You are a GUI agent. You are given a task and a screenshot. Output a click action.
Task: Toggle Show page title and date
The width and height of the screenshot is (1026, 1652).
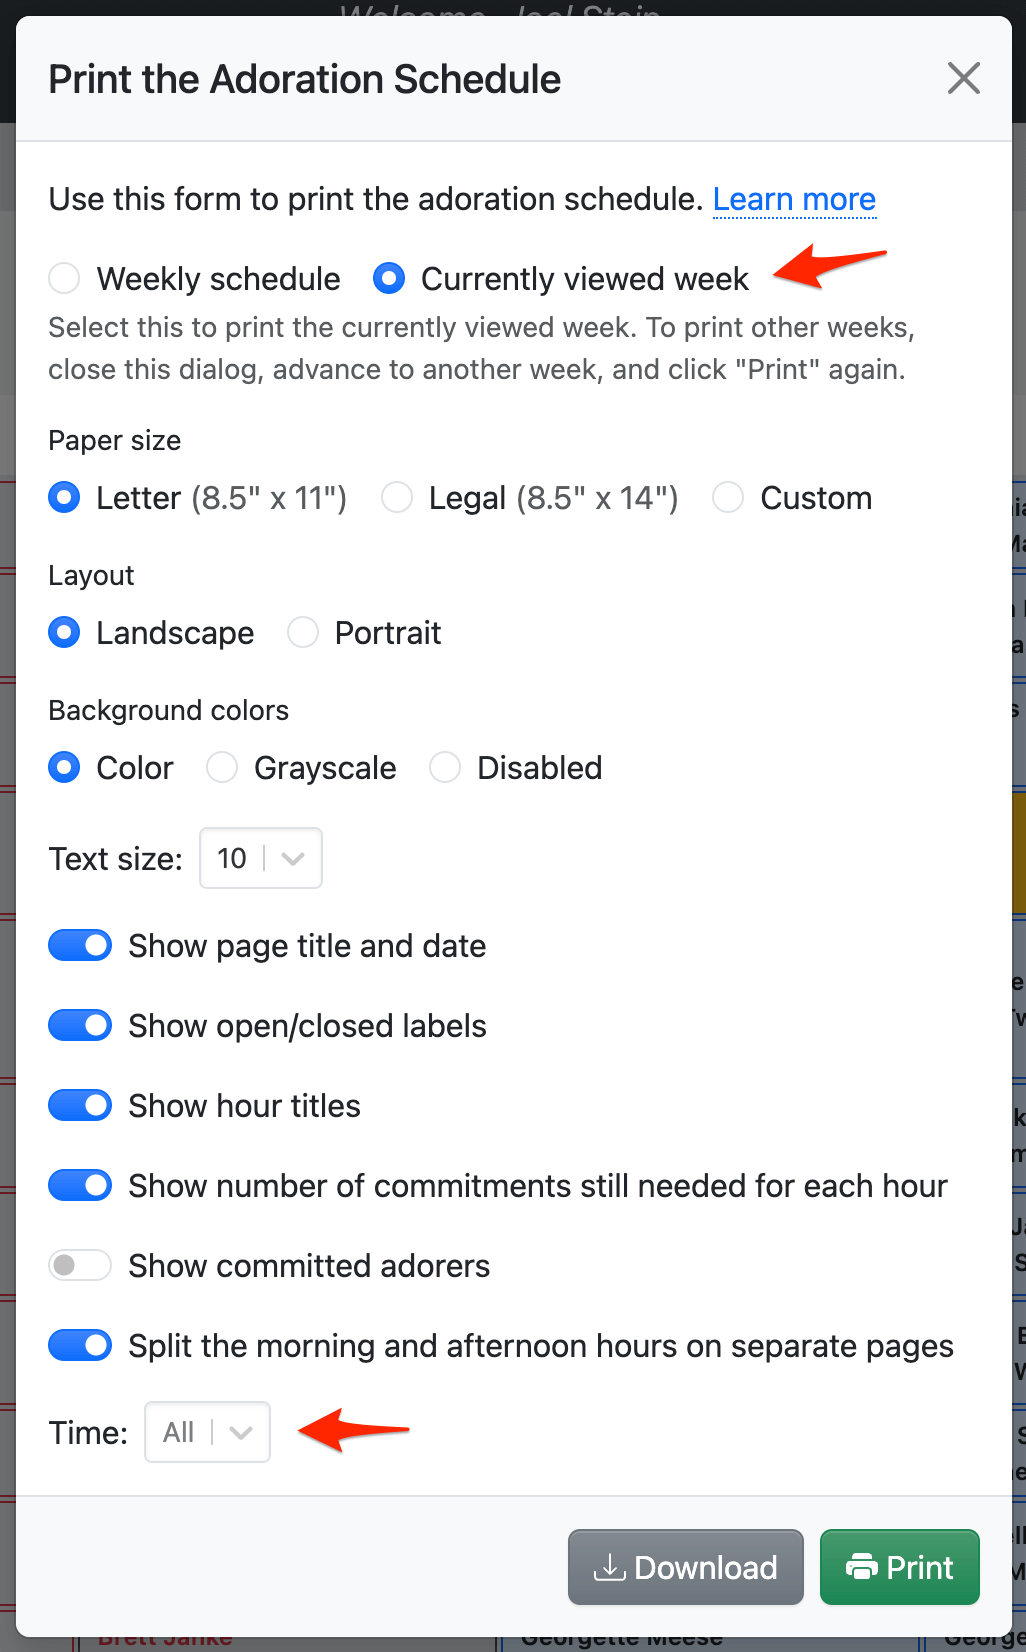tap(80, 946)
